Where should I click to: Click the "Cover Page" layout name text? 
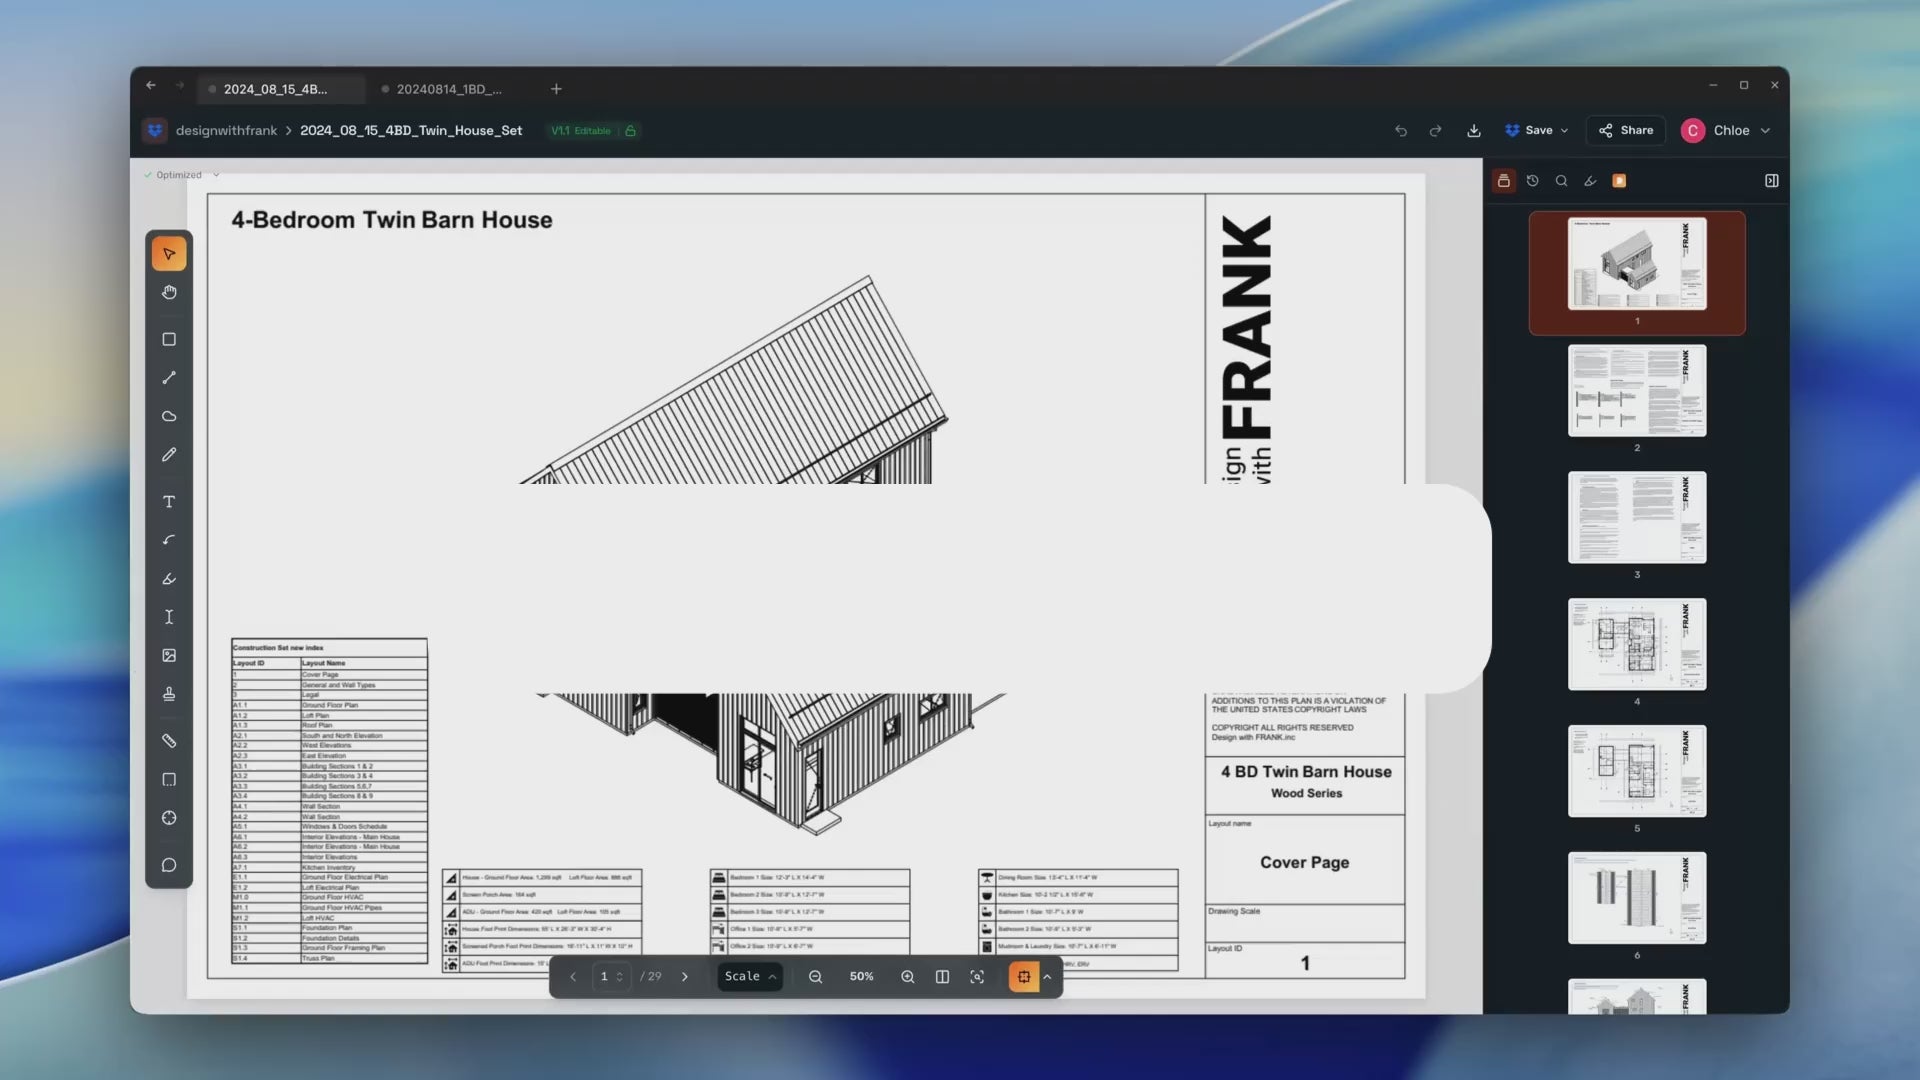[x=1304, y=863]
